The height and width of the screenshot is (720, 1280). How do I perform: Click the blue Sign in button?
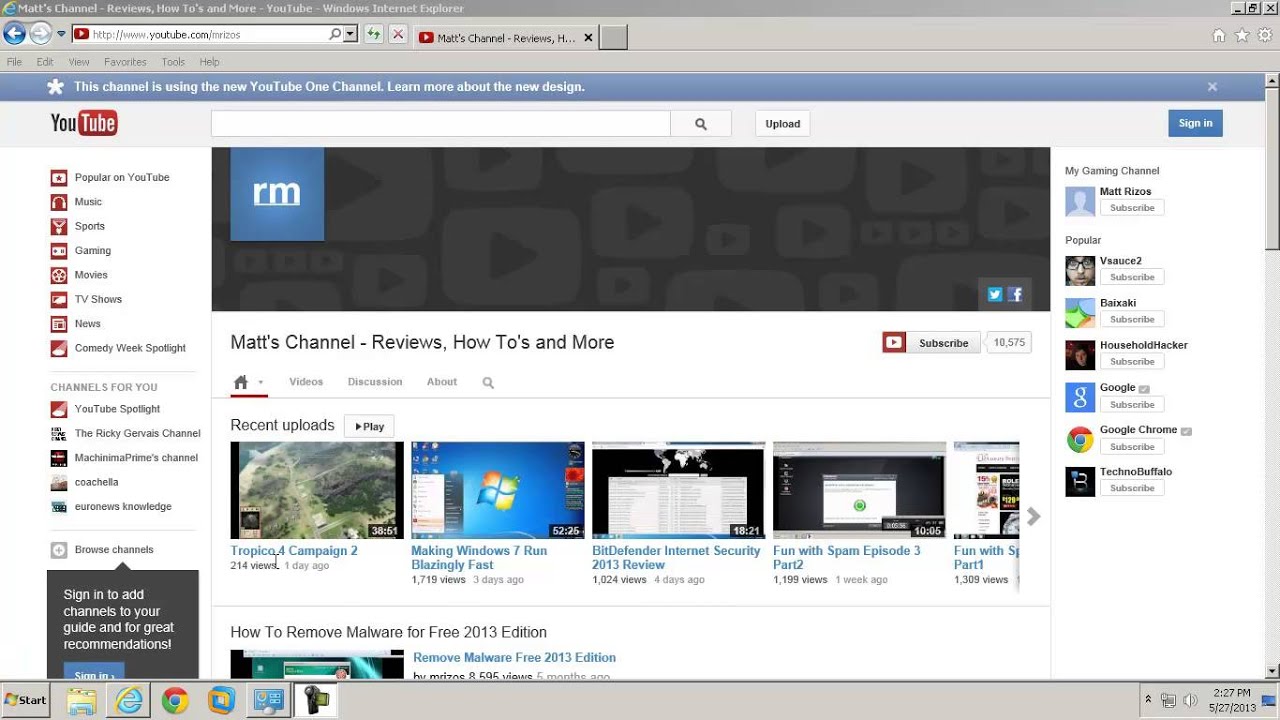[x=1195, y=123]
